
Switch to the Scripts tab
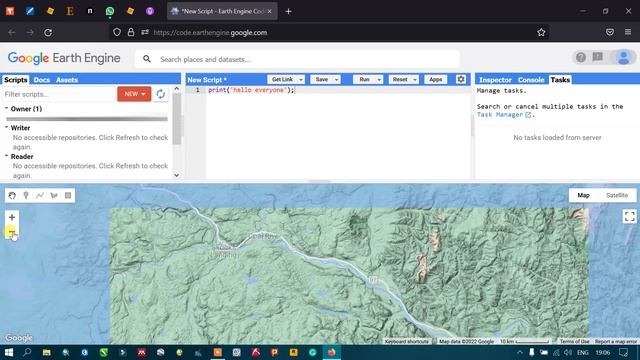click(16, 80)
